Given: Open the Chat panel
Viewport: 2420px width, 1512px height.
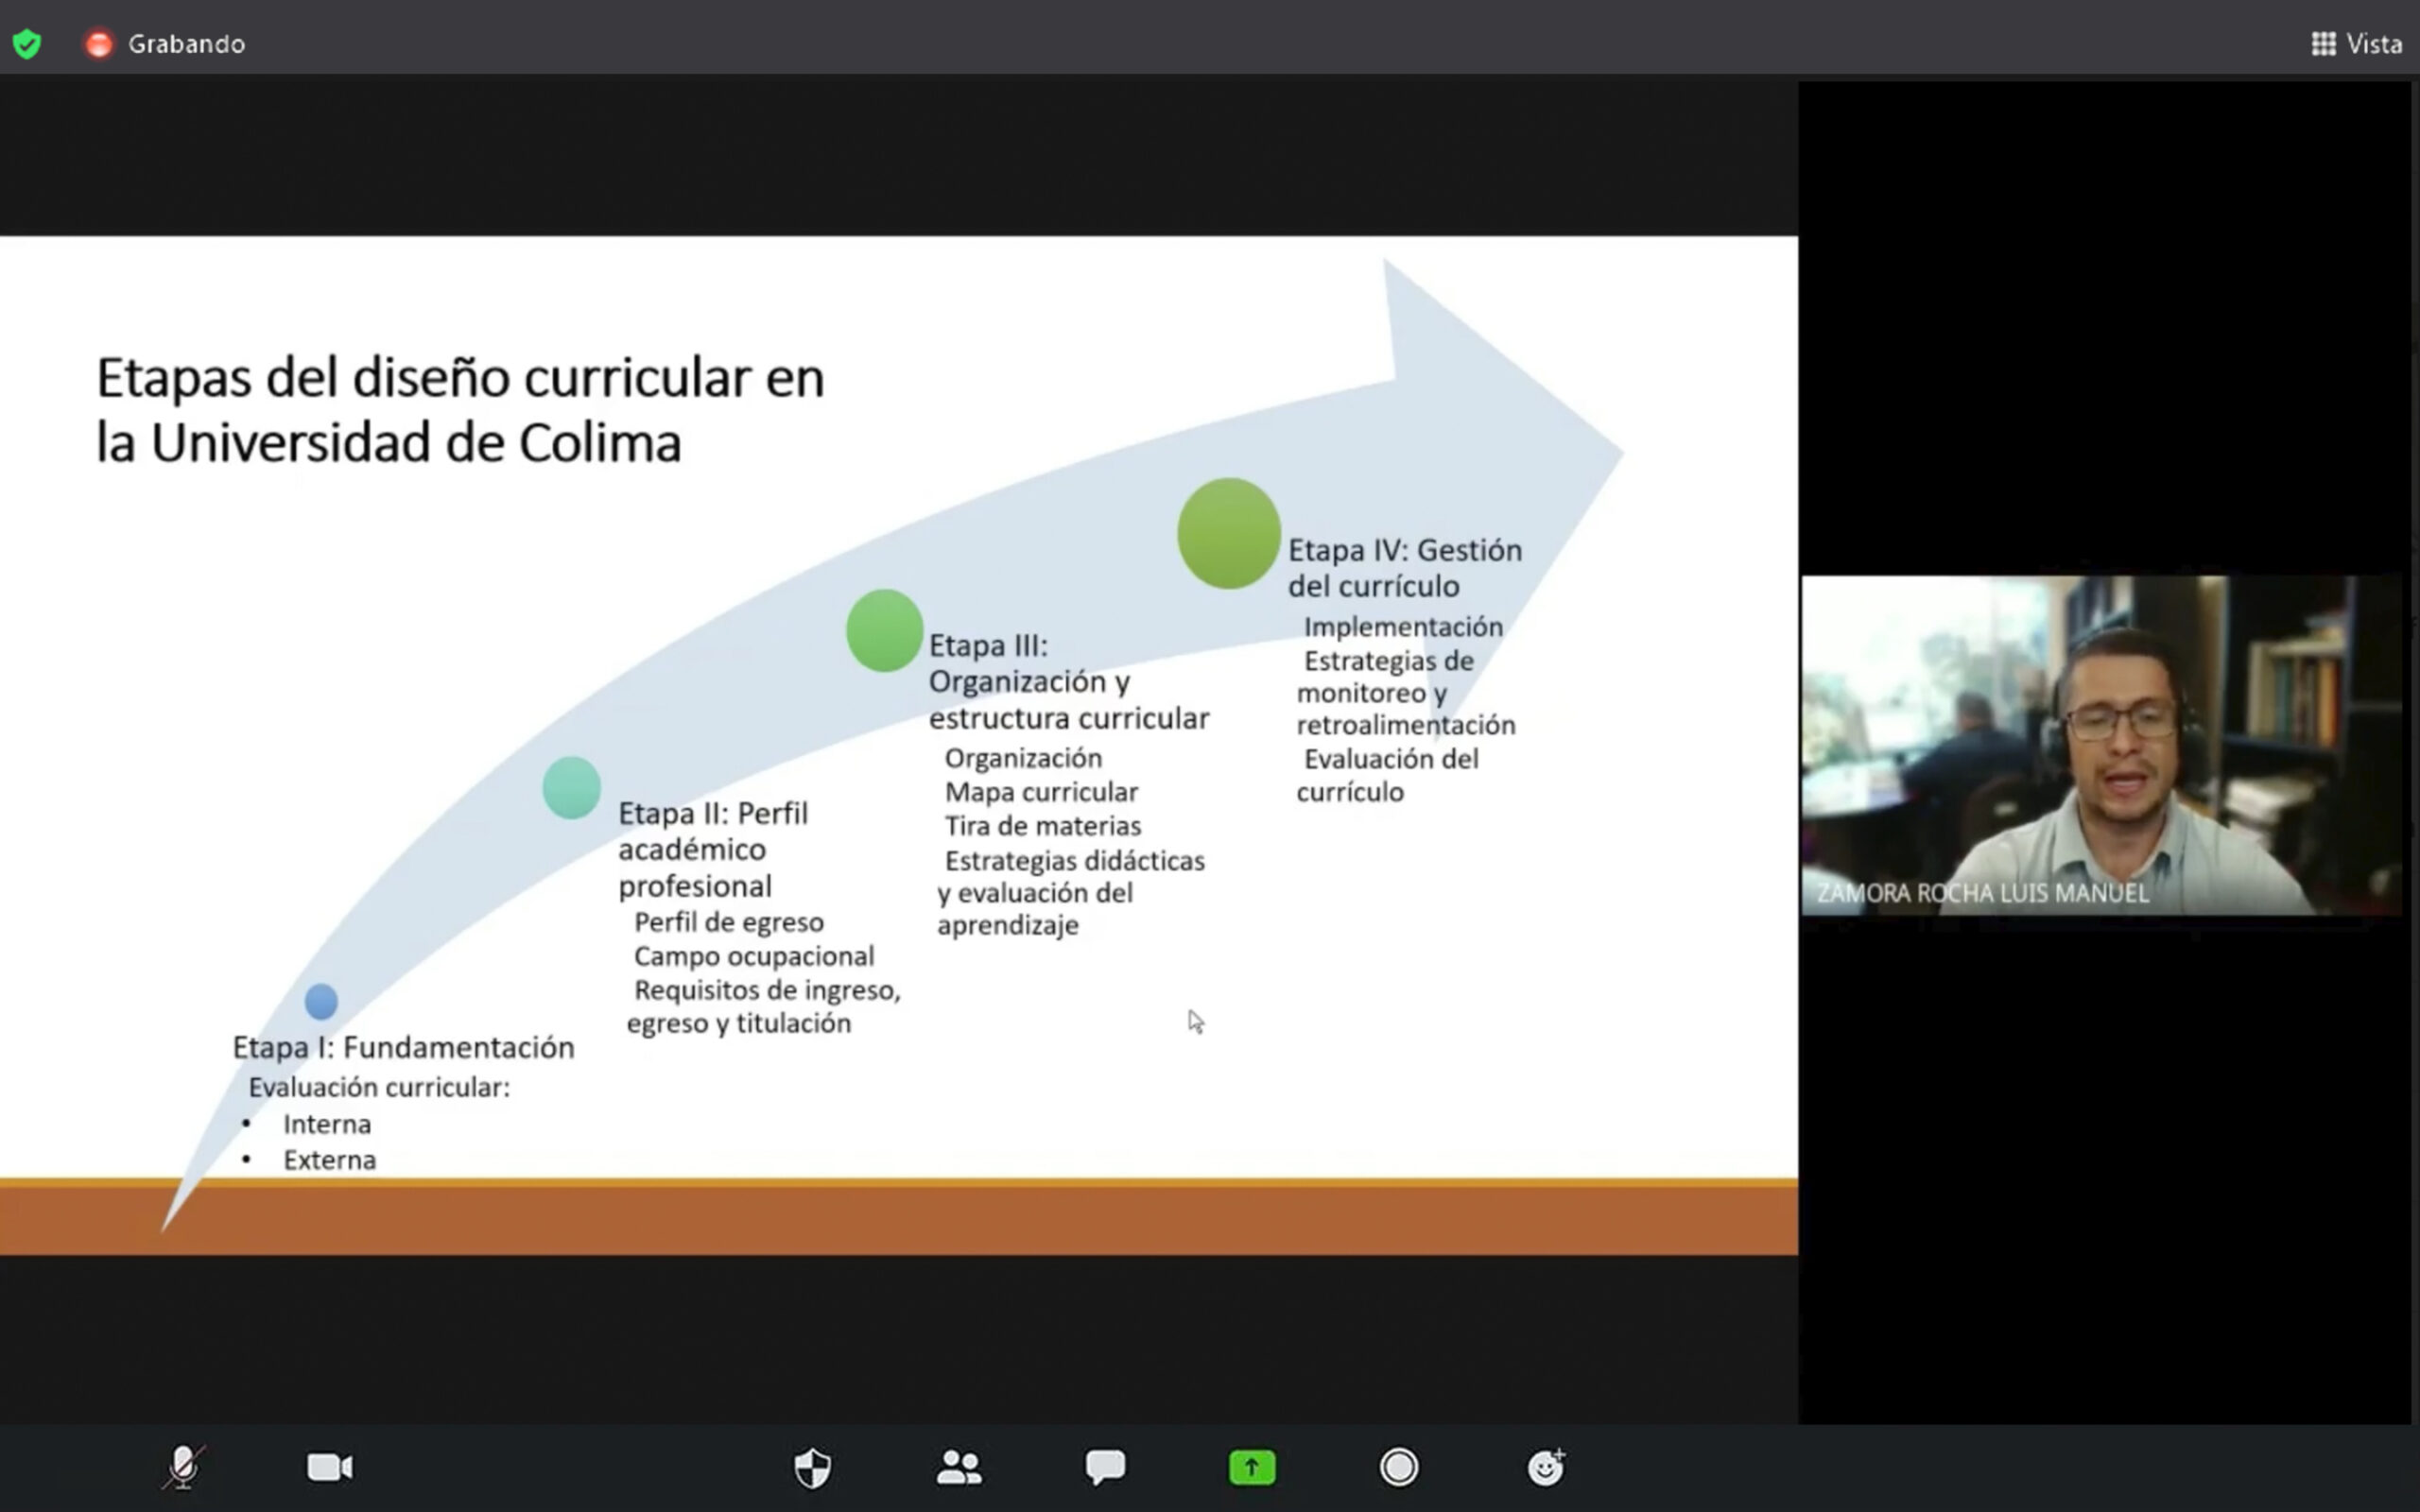Looking at the screenshot, I should (x=1105, y=1467).
